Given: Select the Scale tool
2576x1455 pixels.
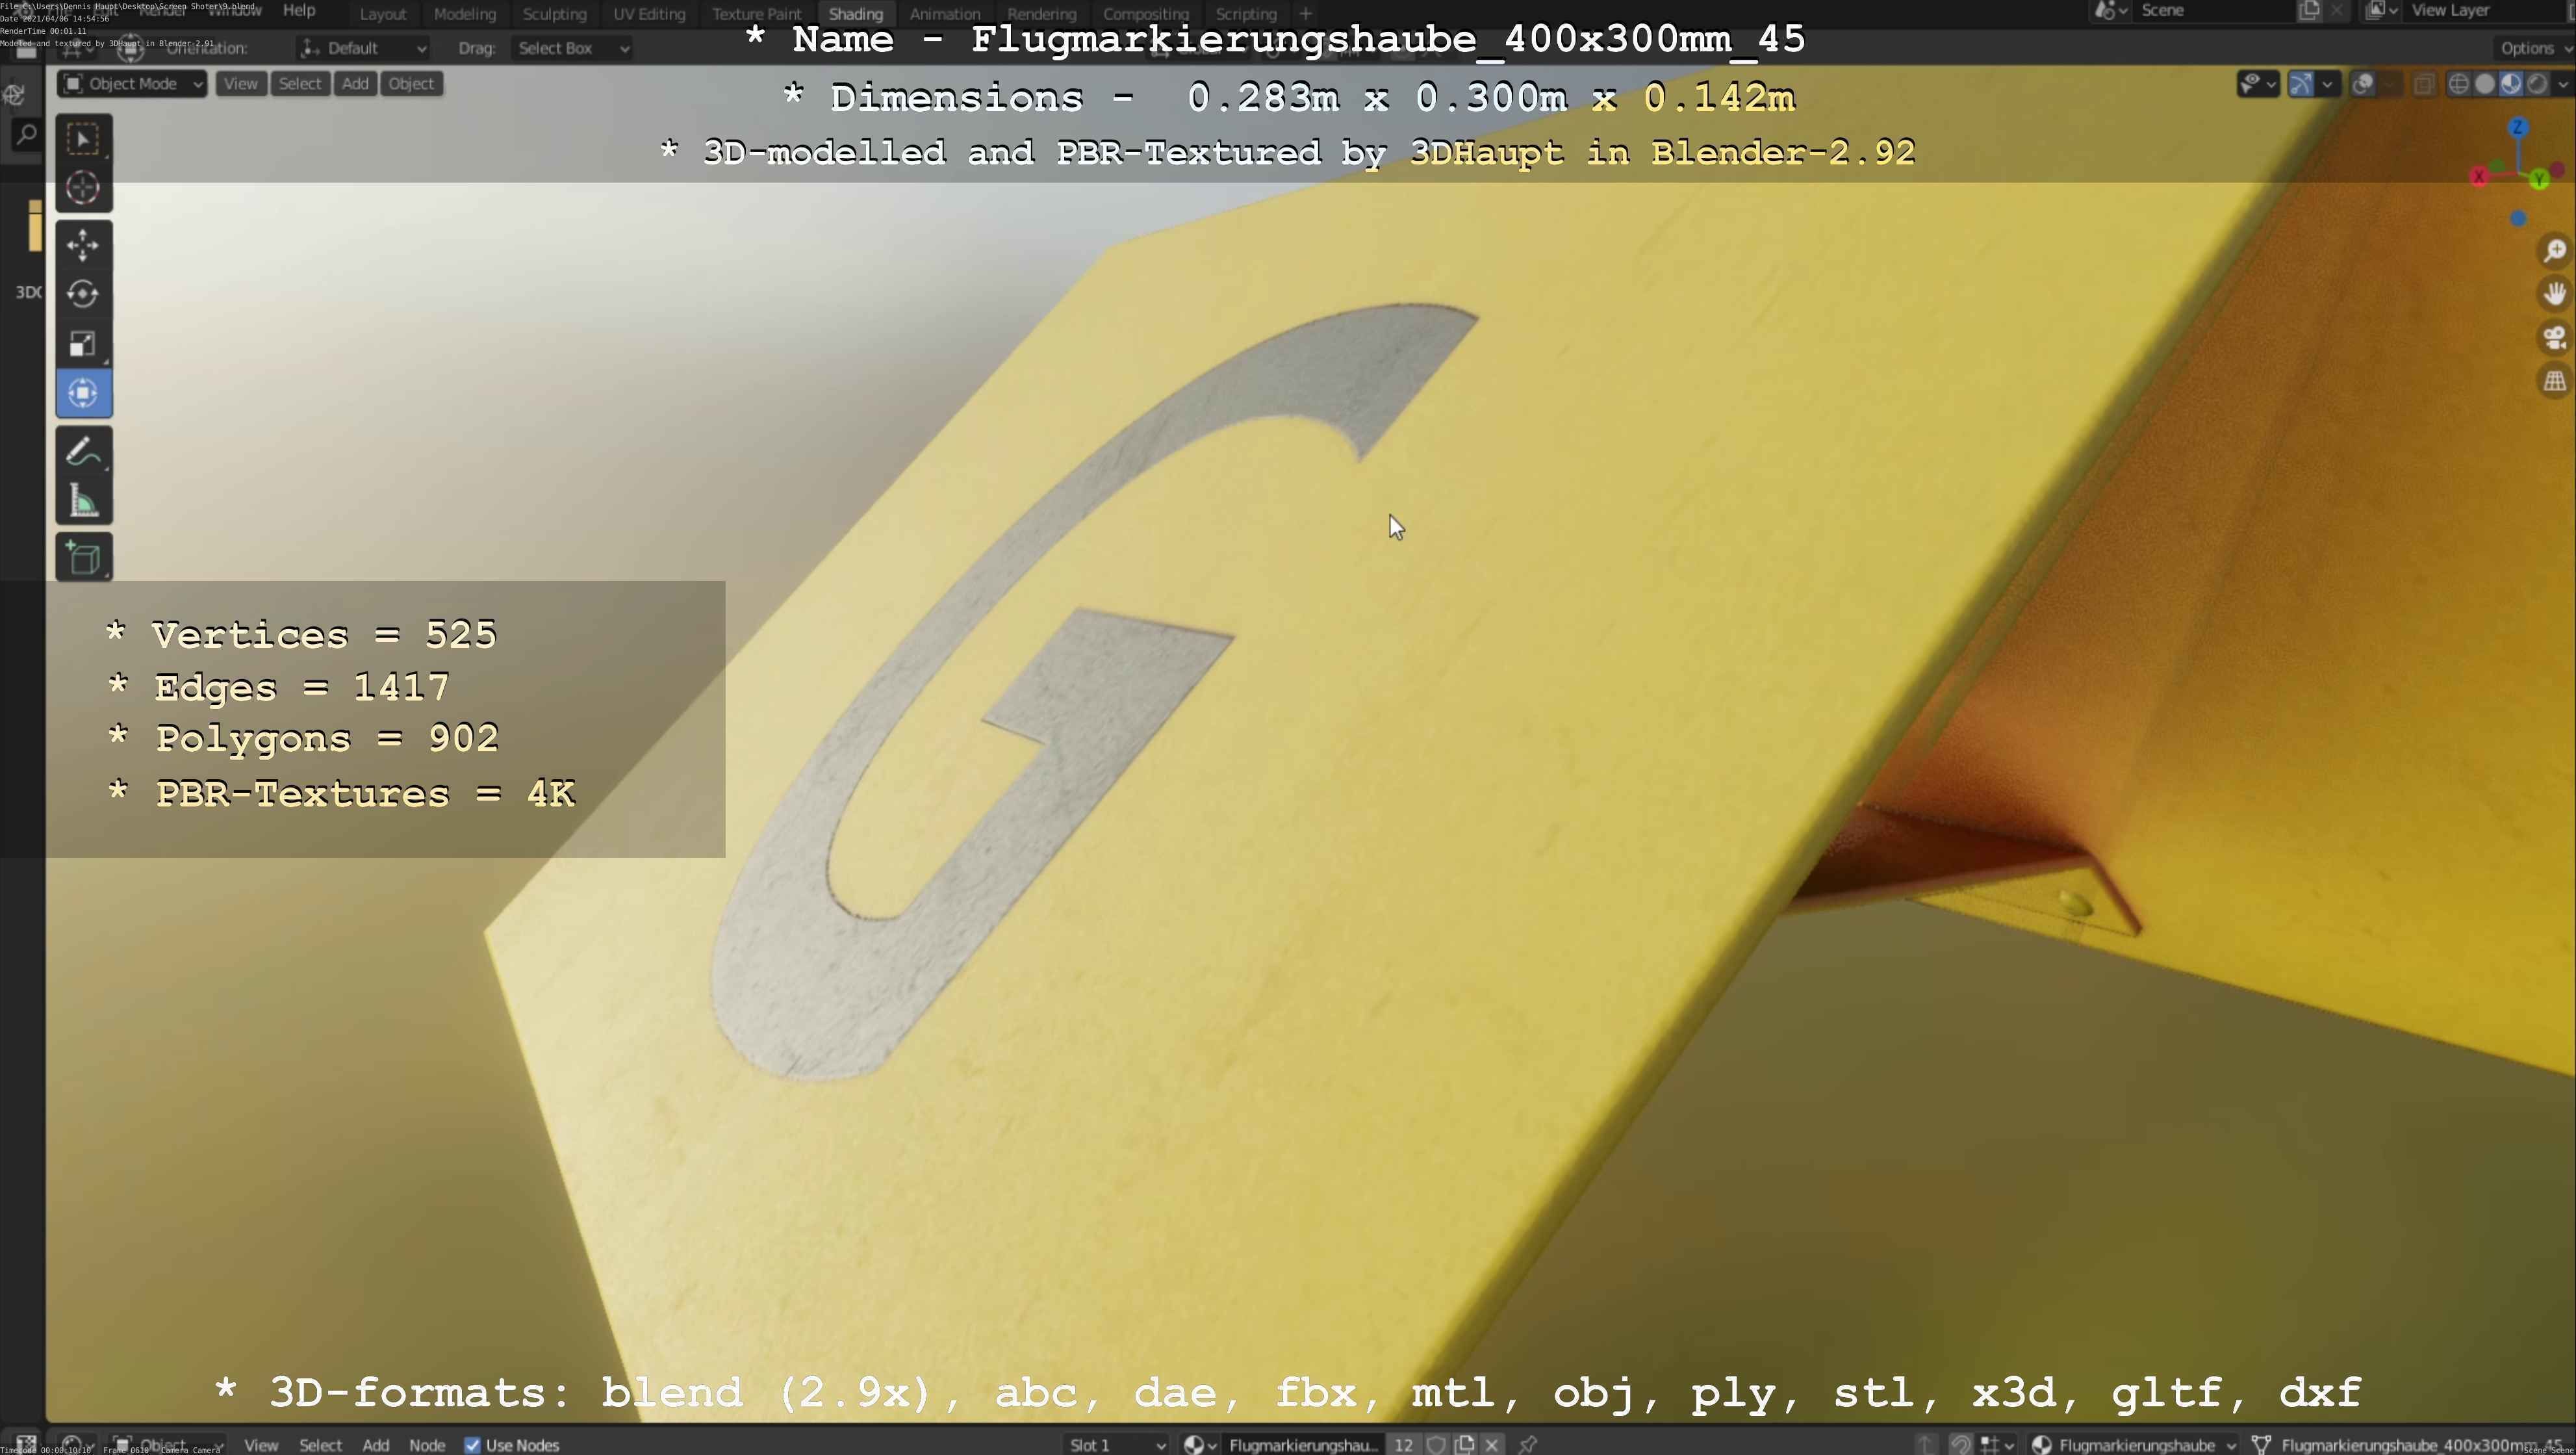Looking at the screenshot, I should [x=83, y=344].
